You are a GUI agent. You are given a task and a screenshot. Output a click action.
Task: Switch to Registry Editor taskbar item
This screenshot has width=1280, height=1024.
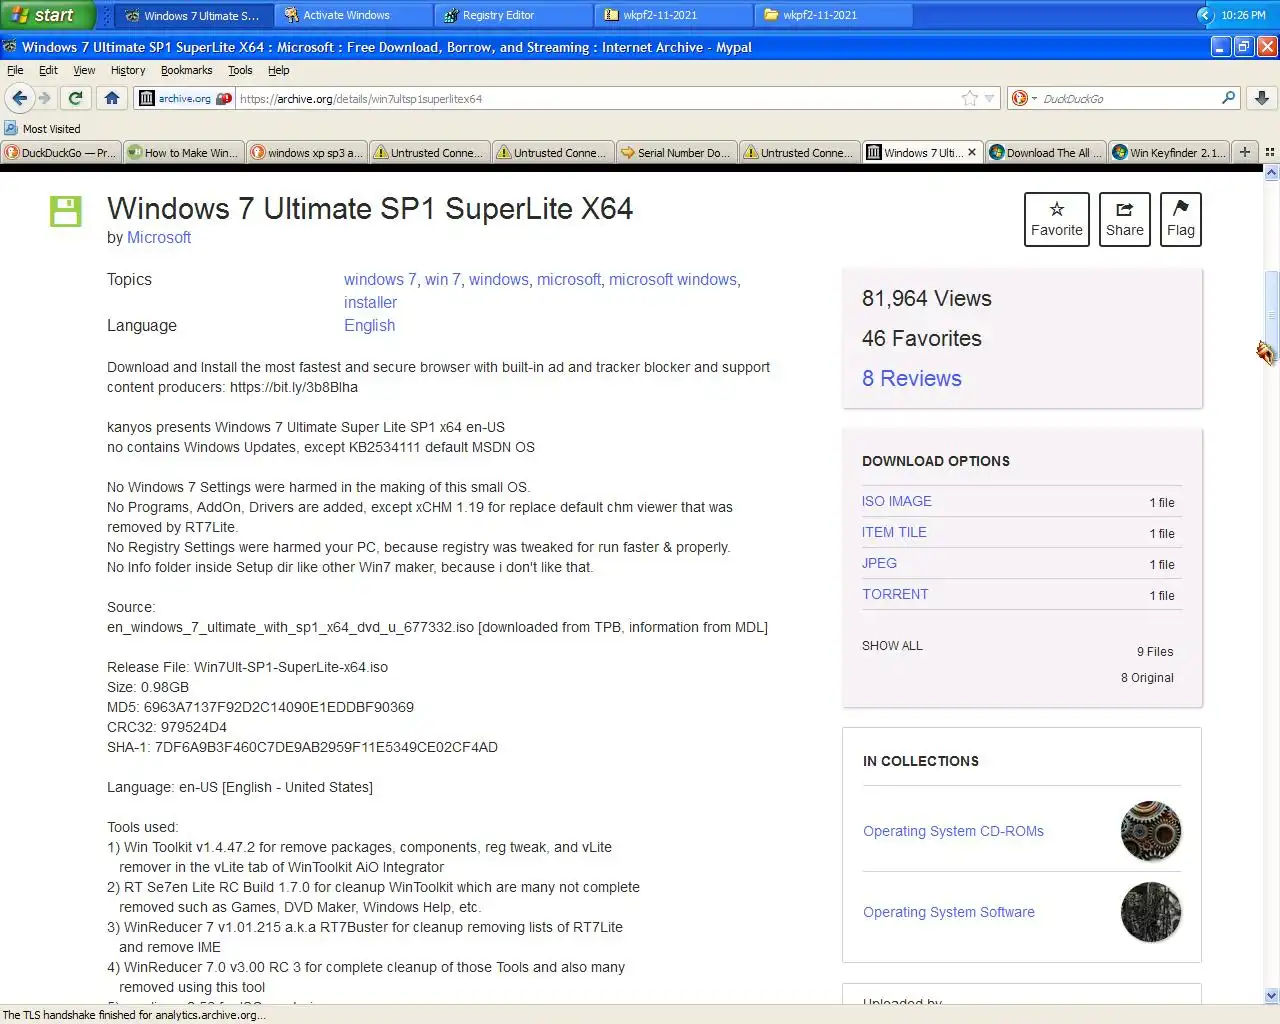coord(513,15)
